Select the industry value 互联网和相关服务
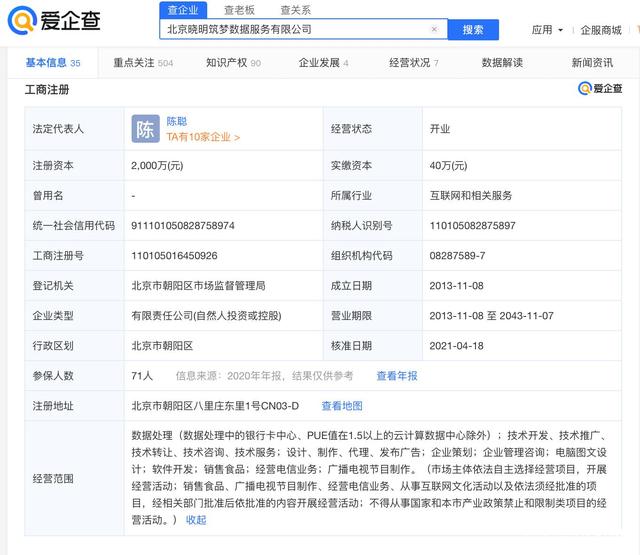Viewport: 640px width, 555px height. click(x=471, y=195)
